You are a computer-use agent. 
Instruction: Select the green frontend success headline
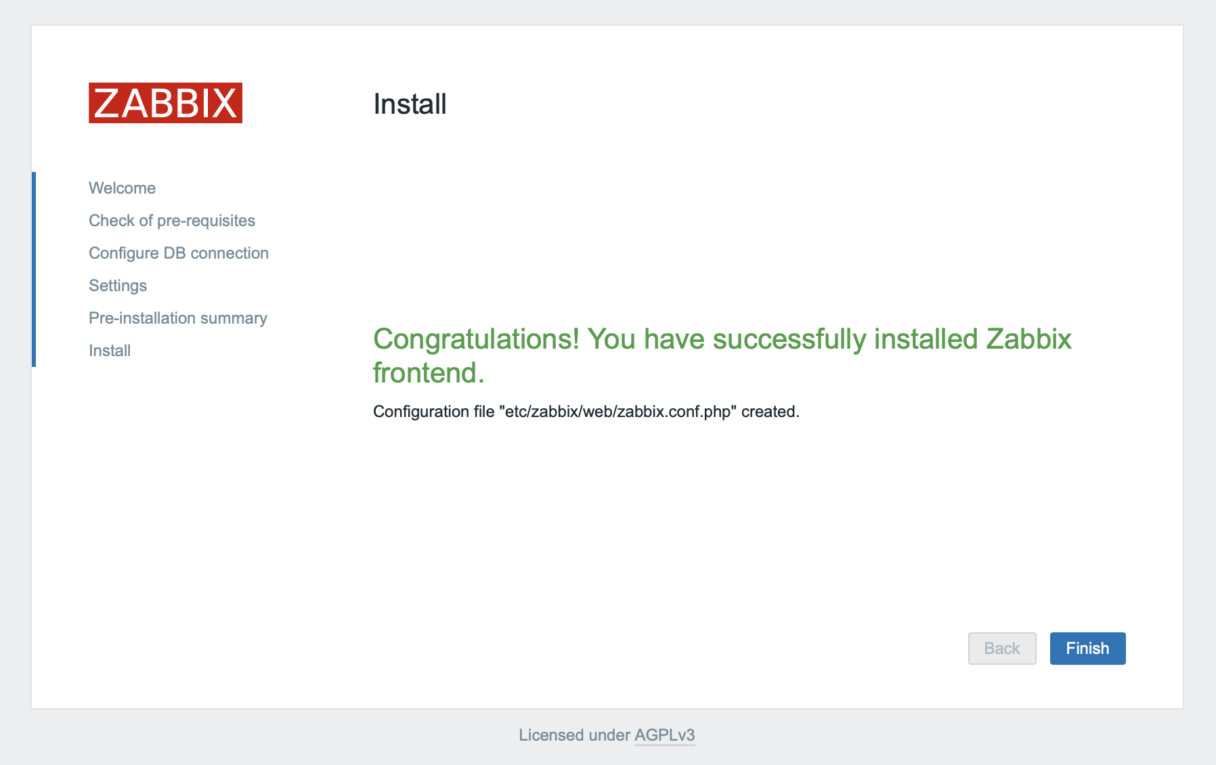(x=721, y=339)
